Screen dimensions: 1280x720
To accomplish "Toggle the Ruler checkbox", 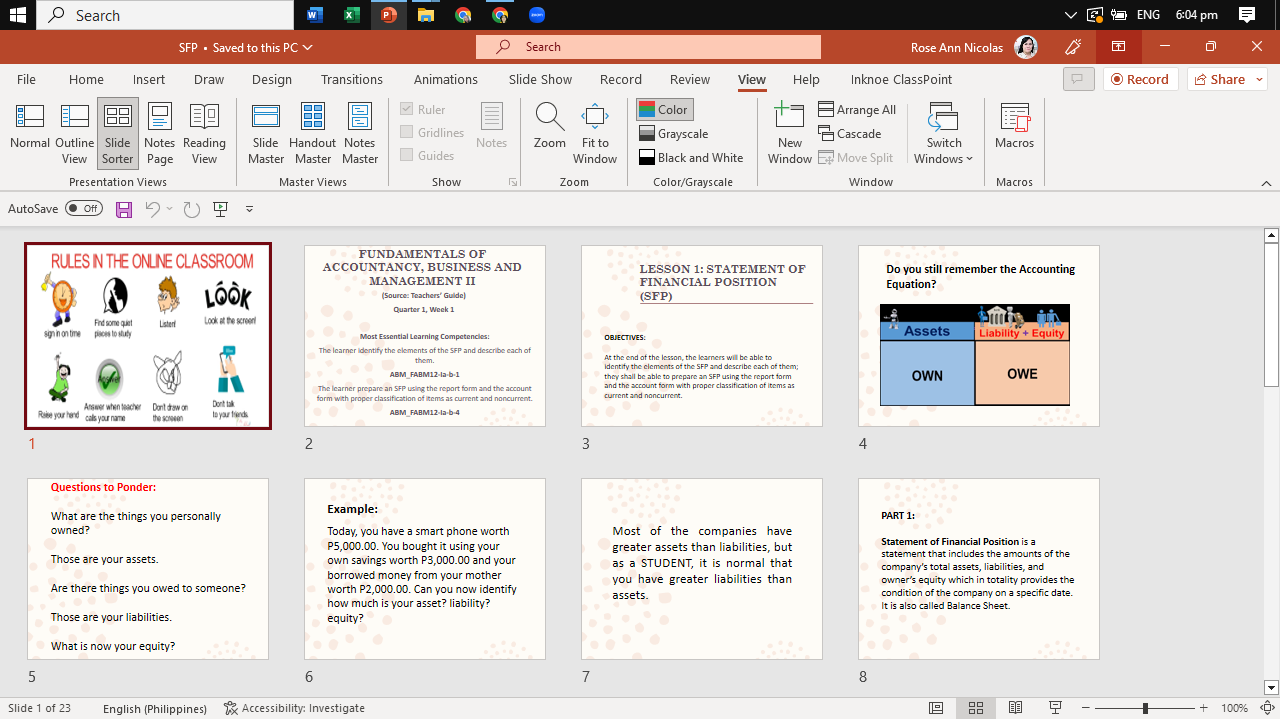I will pyautogui.click(x=423, y=110).
